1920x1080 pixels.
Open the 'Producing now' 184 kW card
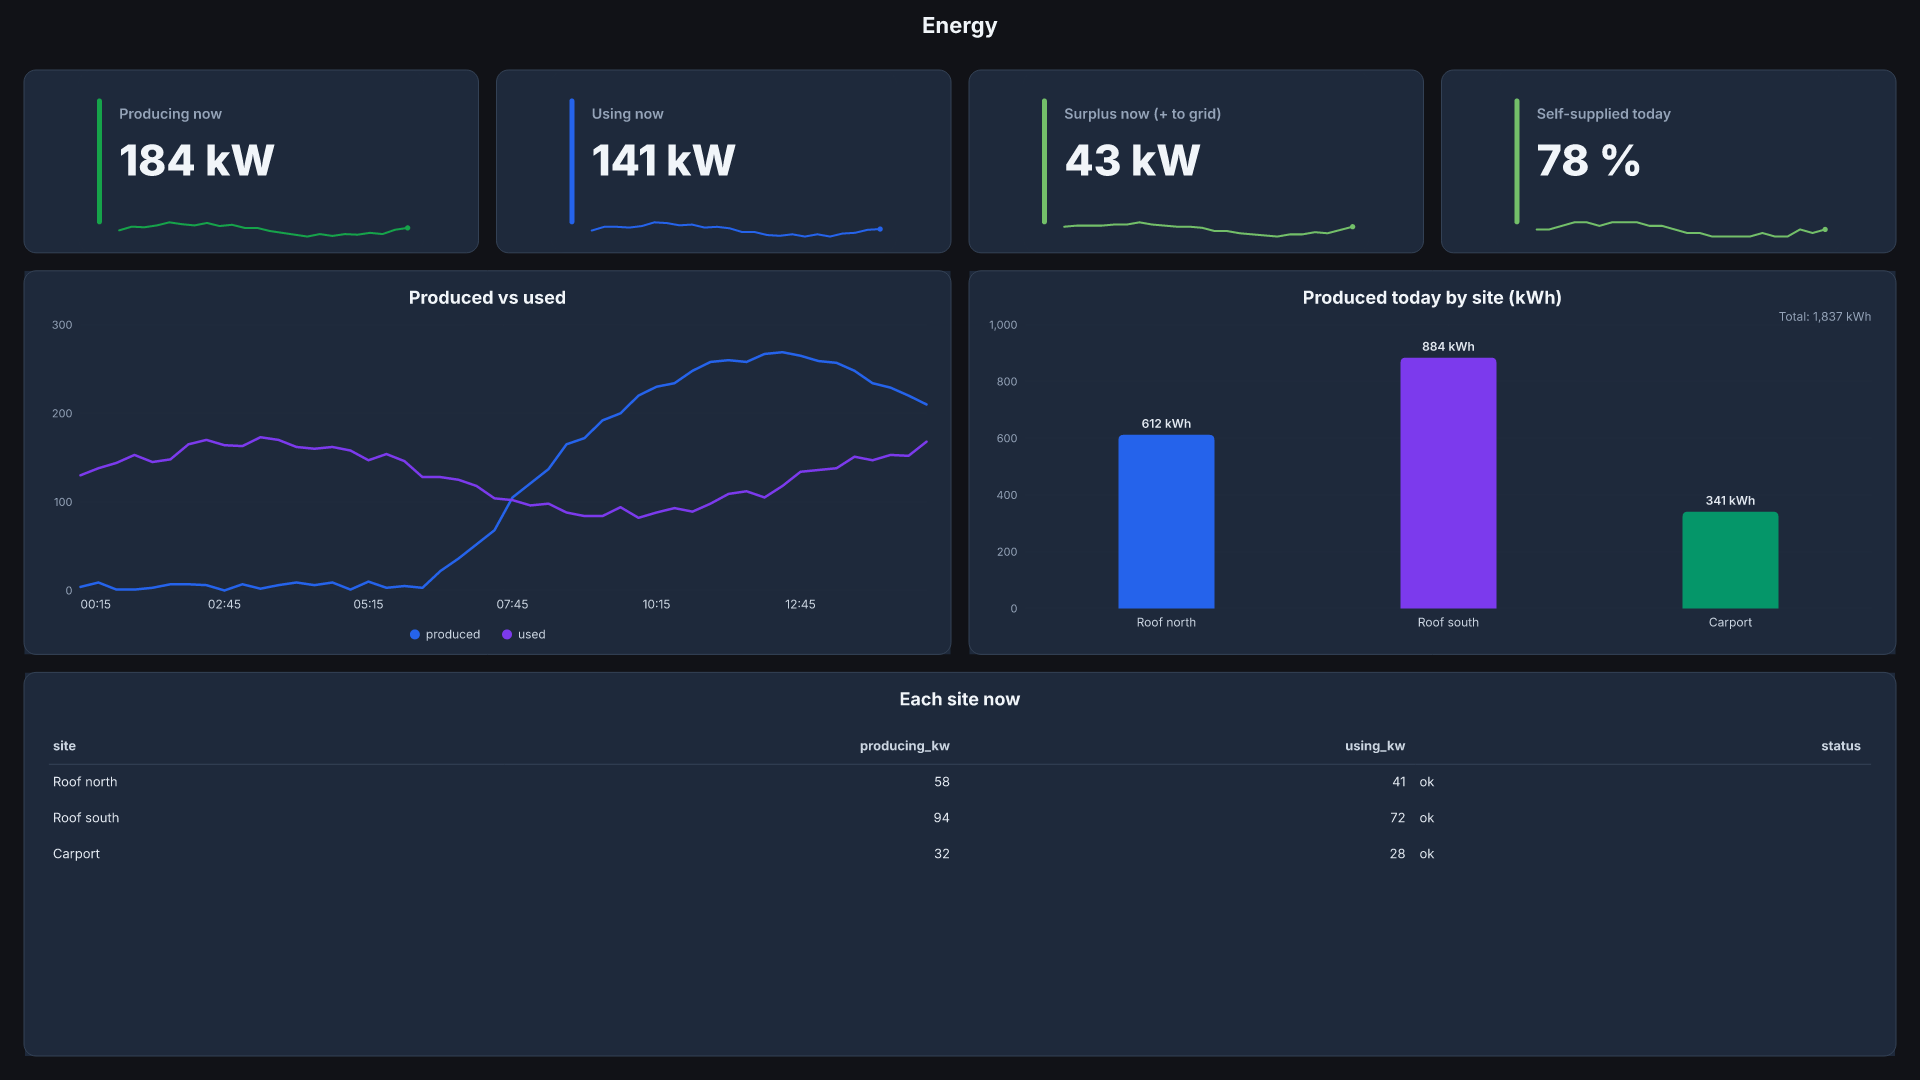click(251, 161)
